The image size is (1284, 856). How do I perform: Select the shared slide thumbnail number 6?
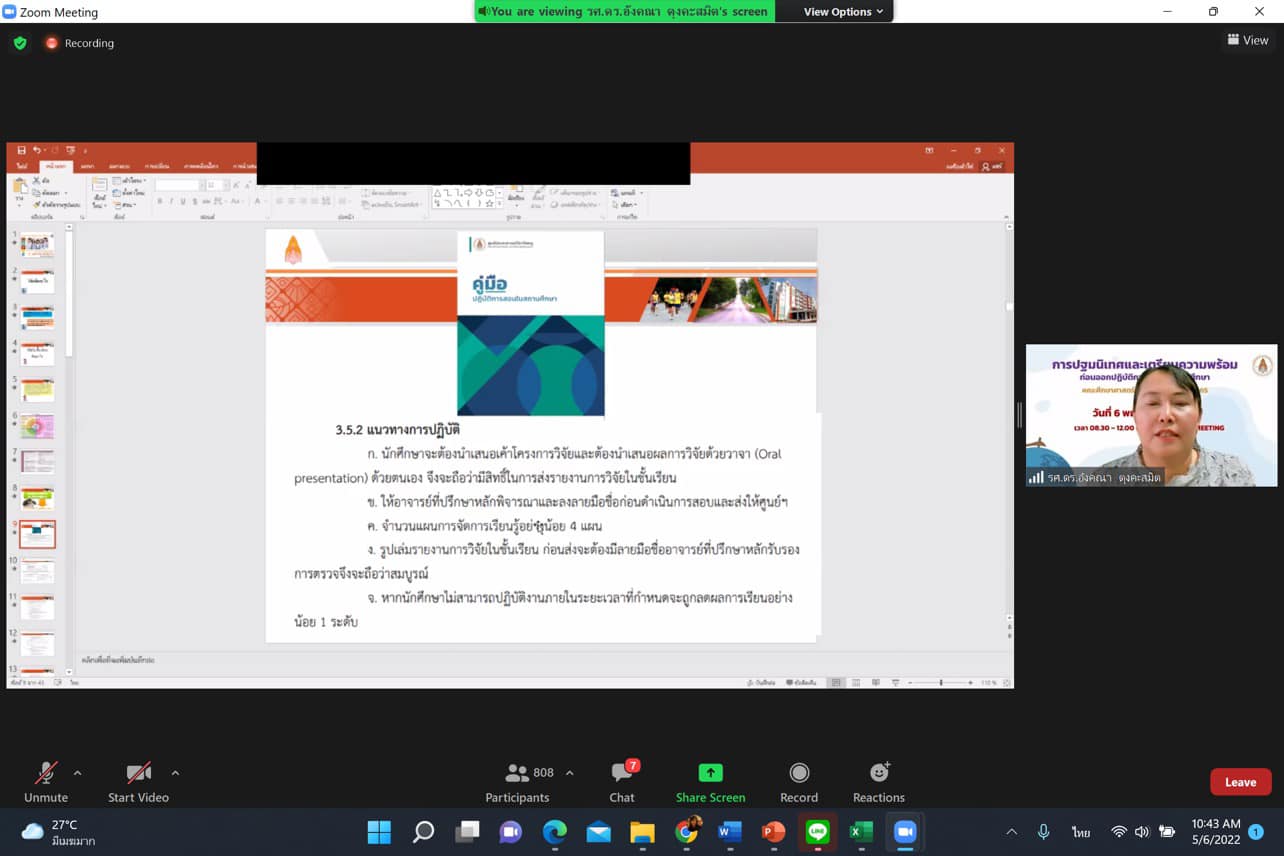[x=38, y=426]
